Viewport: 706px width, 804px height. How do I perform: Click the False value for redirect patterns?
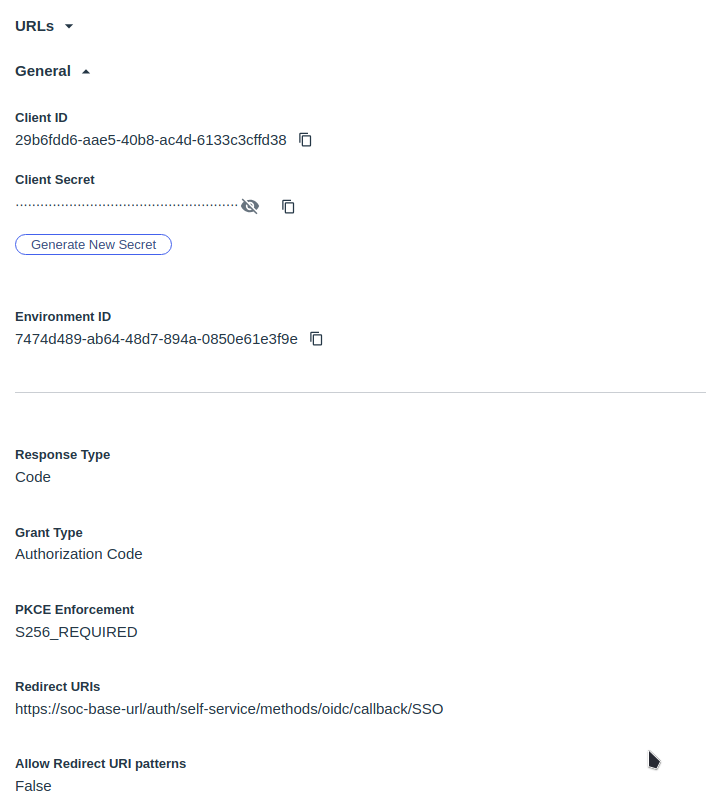(x=33, y=786)
